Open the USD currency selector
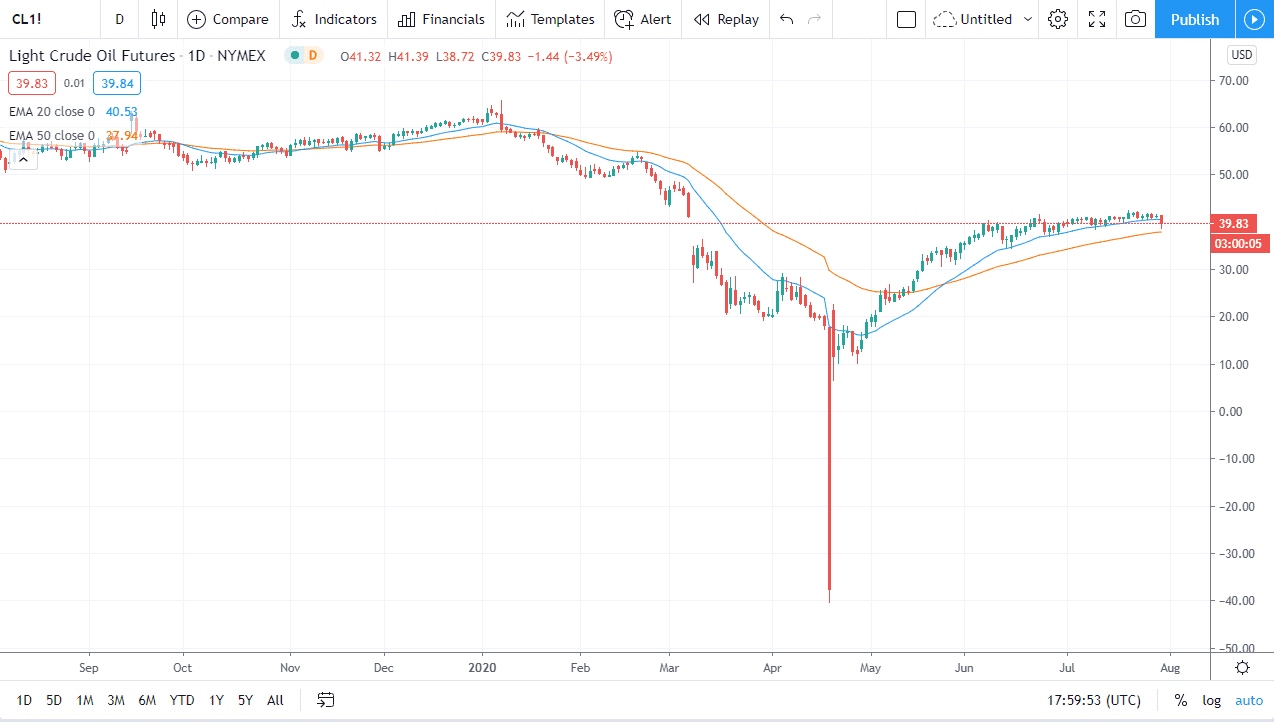 click(x=1242, y=55)
